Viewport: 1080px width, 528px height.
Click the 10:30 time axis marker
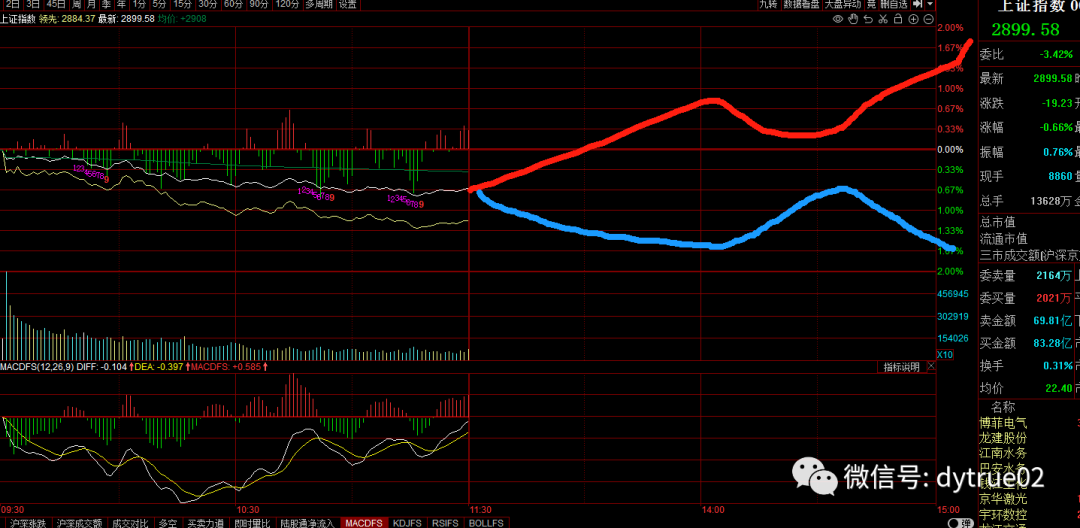[247, 510]
